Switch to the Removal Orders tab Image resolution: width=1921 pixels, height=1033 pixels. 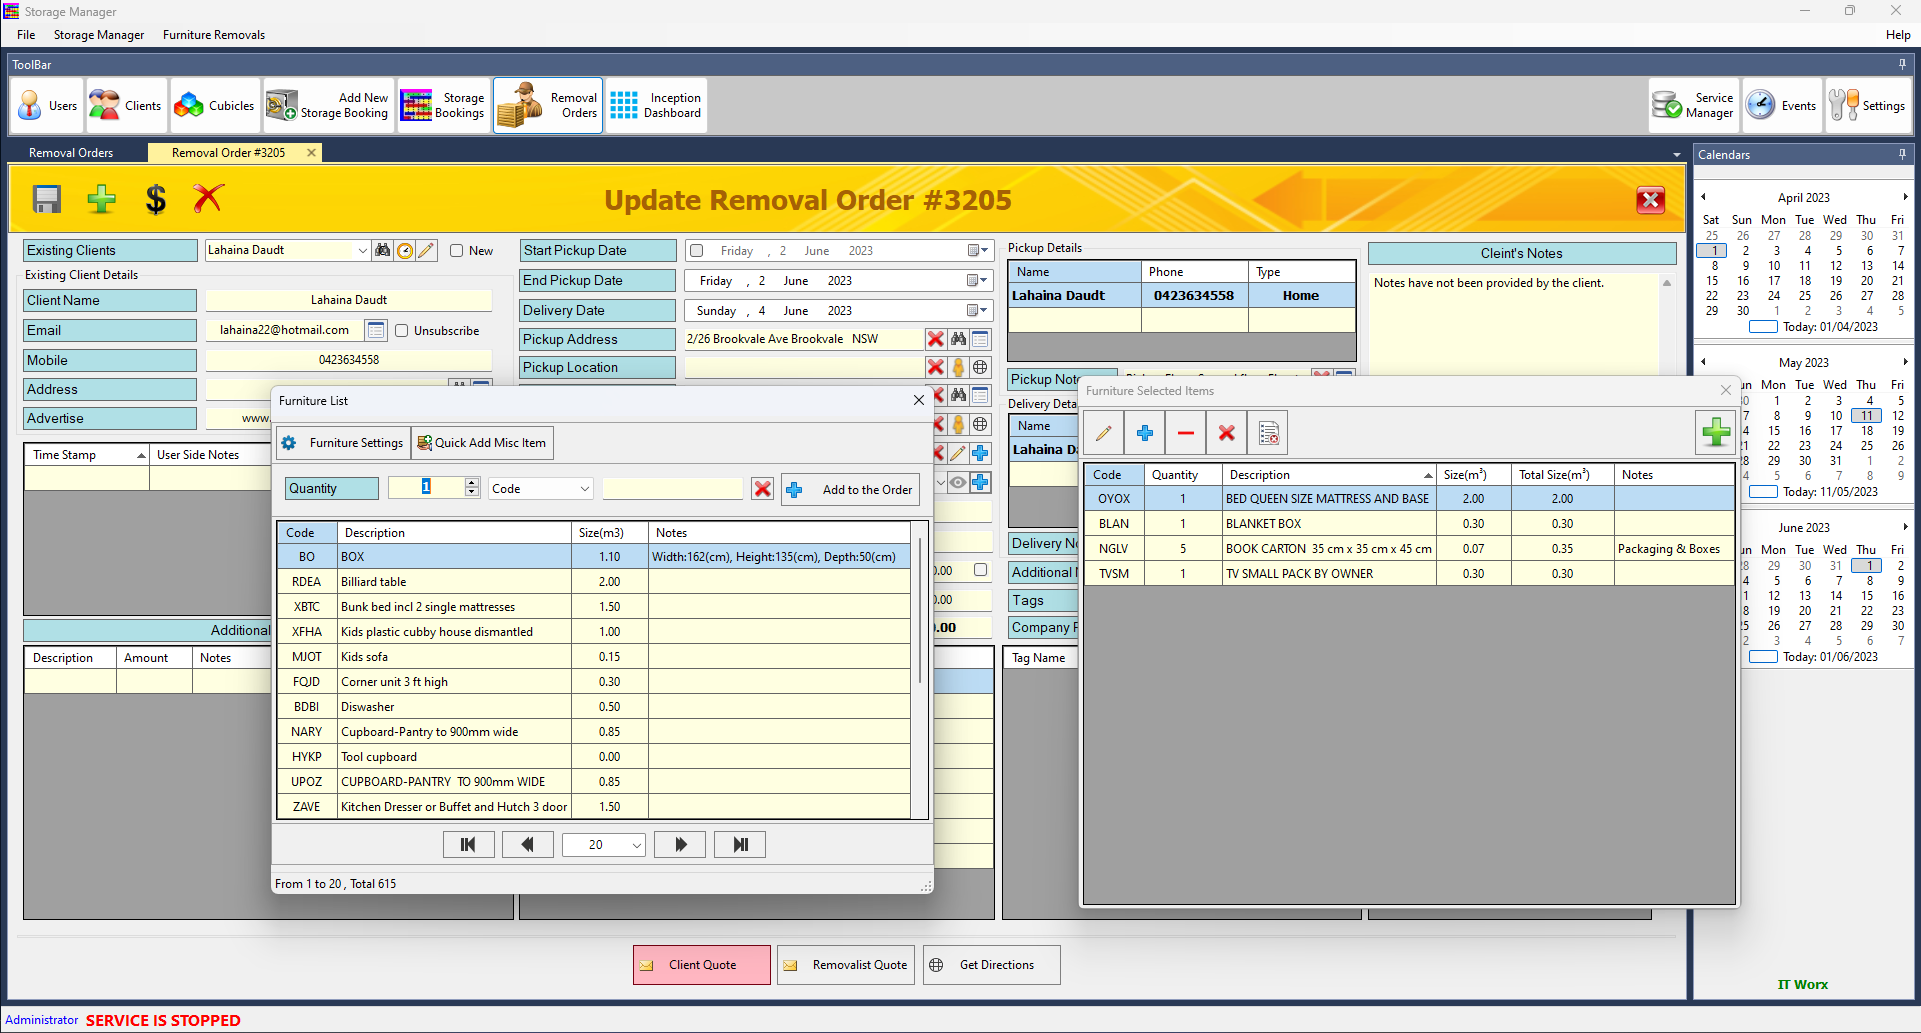(71, 153)
